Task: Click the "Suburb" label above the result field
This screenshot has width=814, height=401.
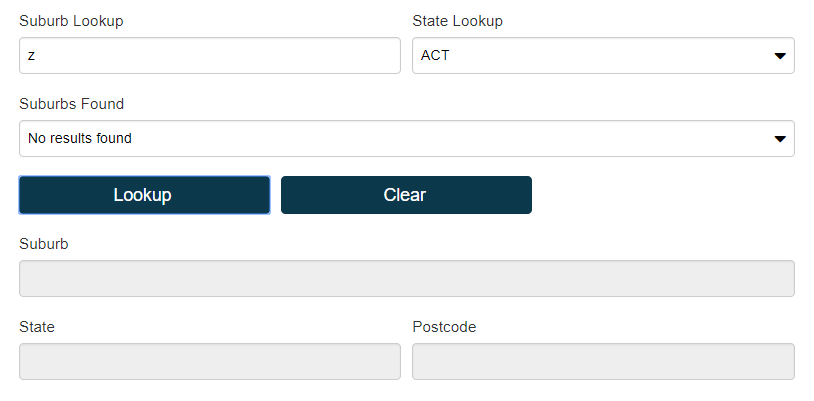Action: pyautogui.click(x=44, y=244)
